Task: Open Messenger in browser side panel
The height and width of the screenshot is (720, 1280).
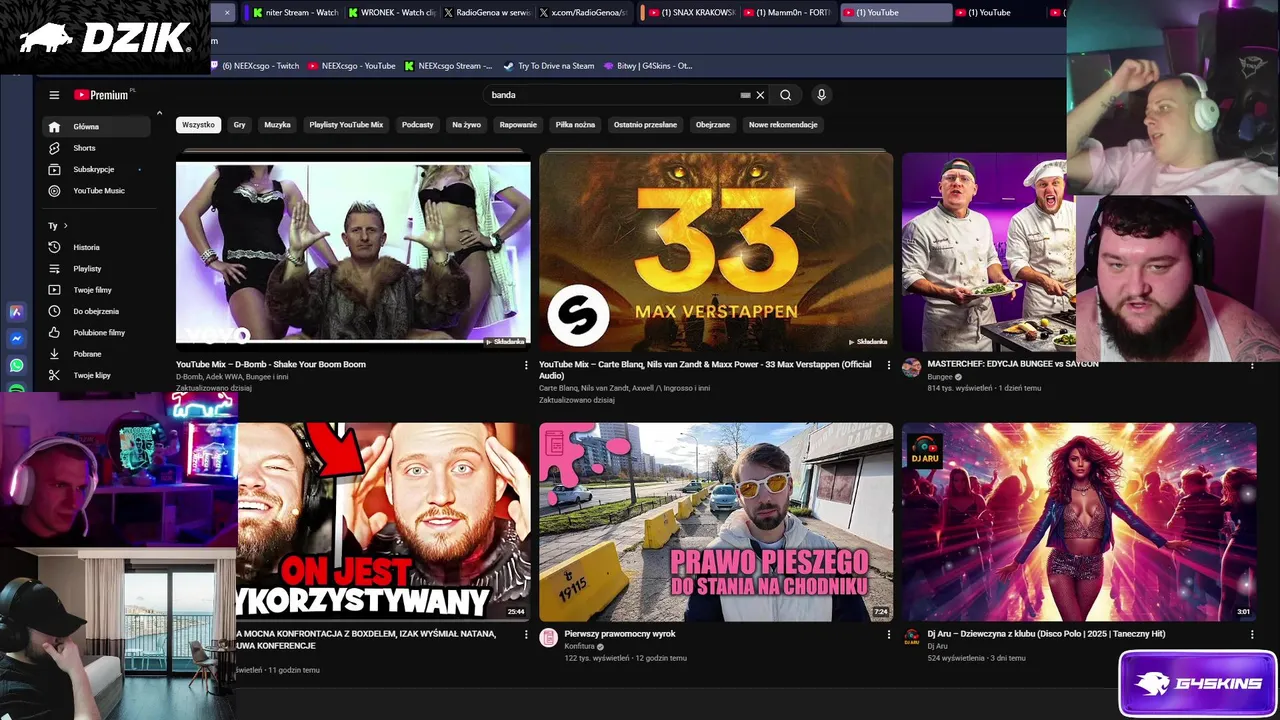Action: (x=16, y=339)
